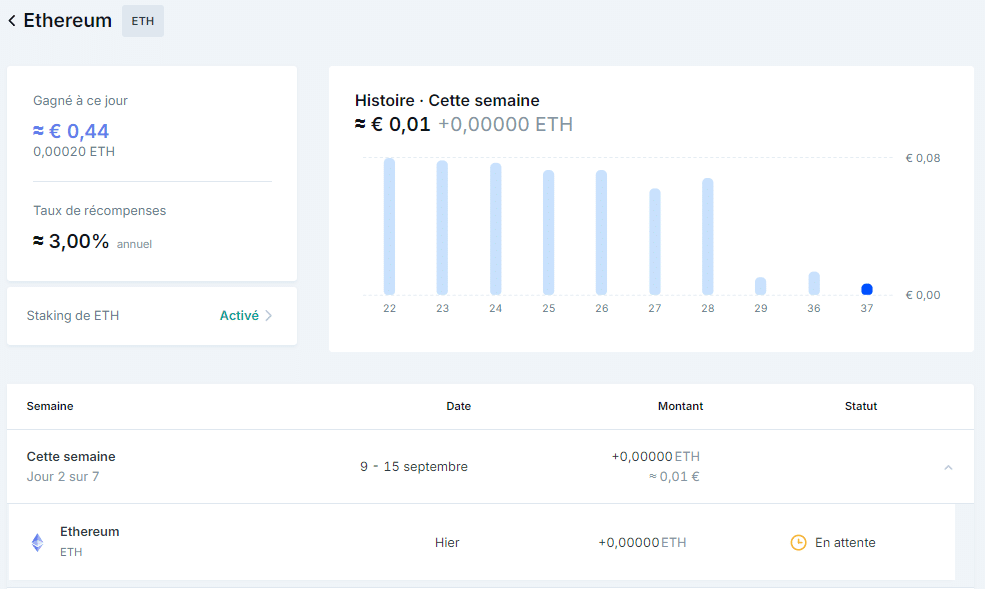Click the 'Gagné à ce jour' label
This screenshot has height=589, width=985.
click(80, 100)
